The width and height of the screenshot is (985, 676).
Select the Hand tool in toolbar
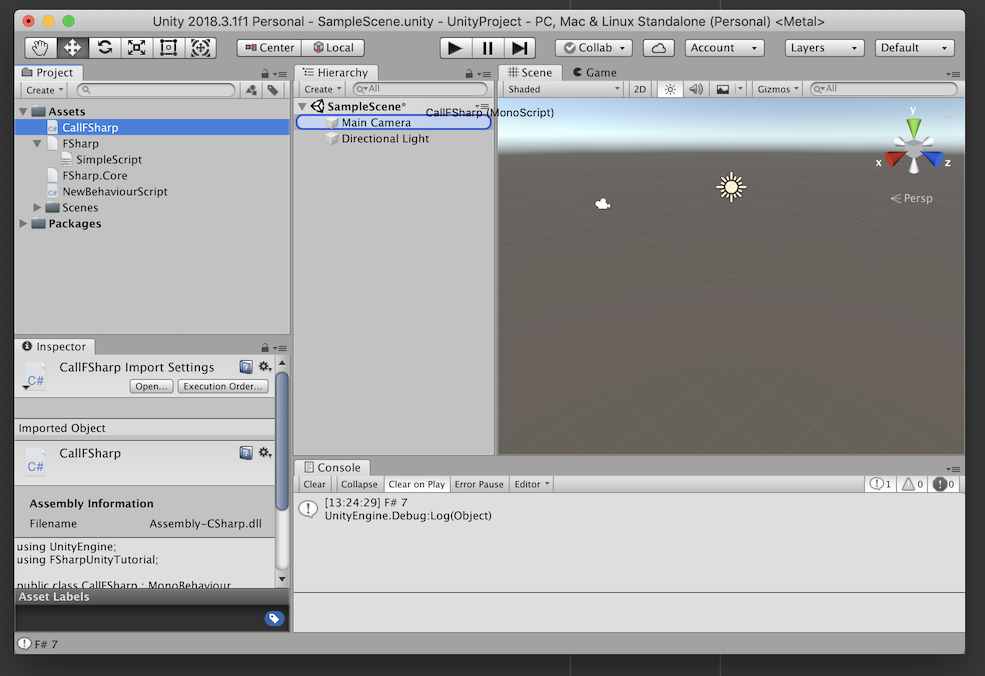click(41, 48)
